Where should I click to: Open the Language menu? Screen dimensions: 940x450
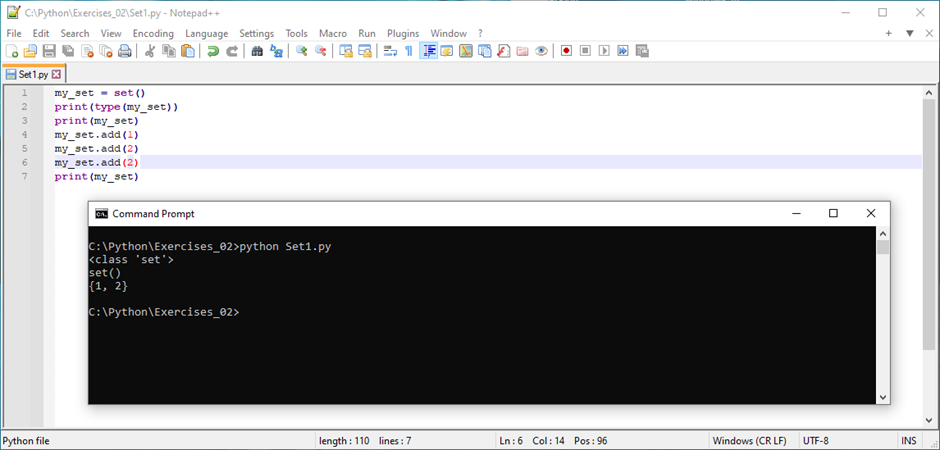pos(207,34)
